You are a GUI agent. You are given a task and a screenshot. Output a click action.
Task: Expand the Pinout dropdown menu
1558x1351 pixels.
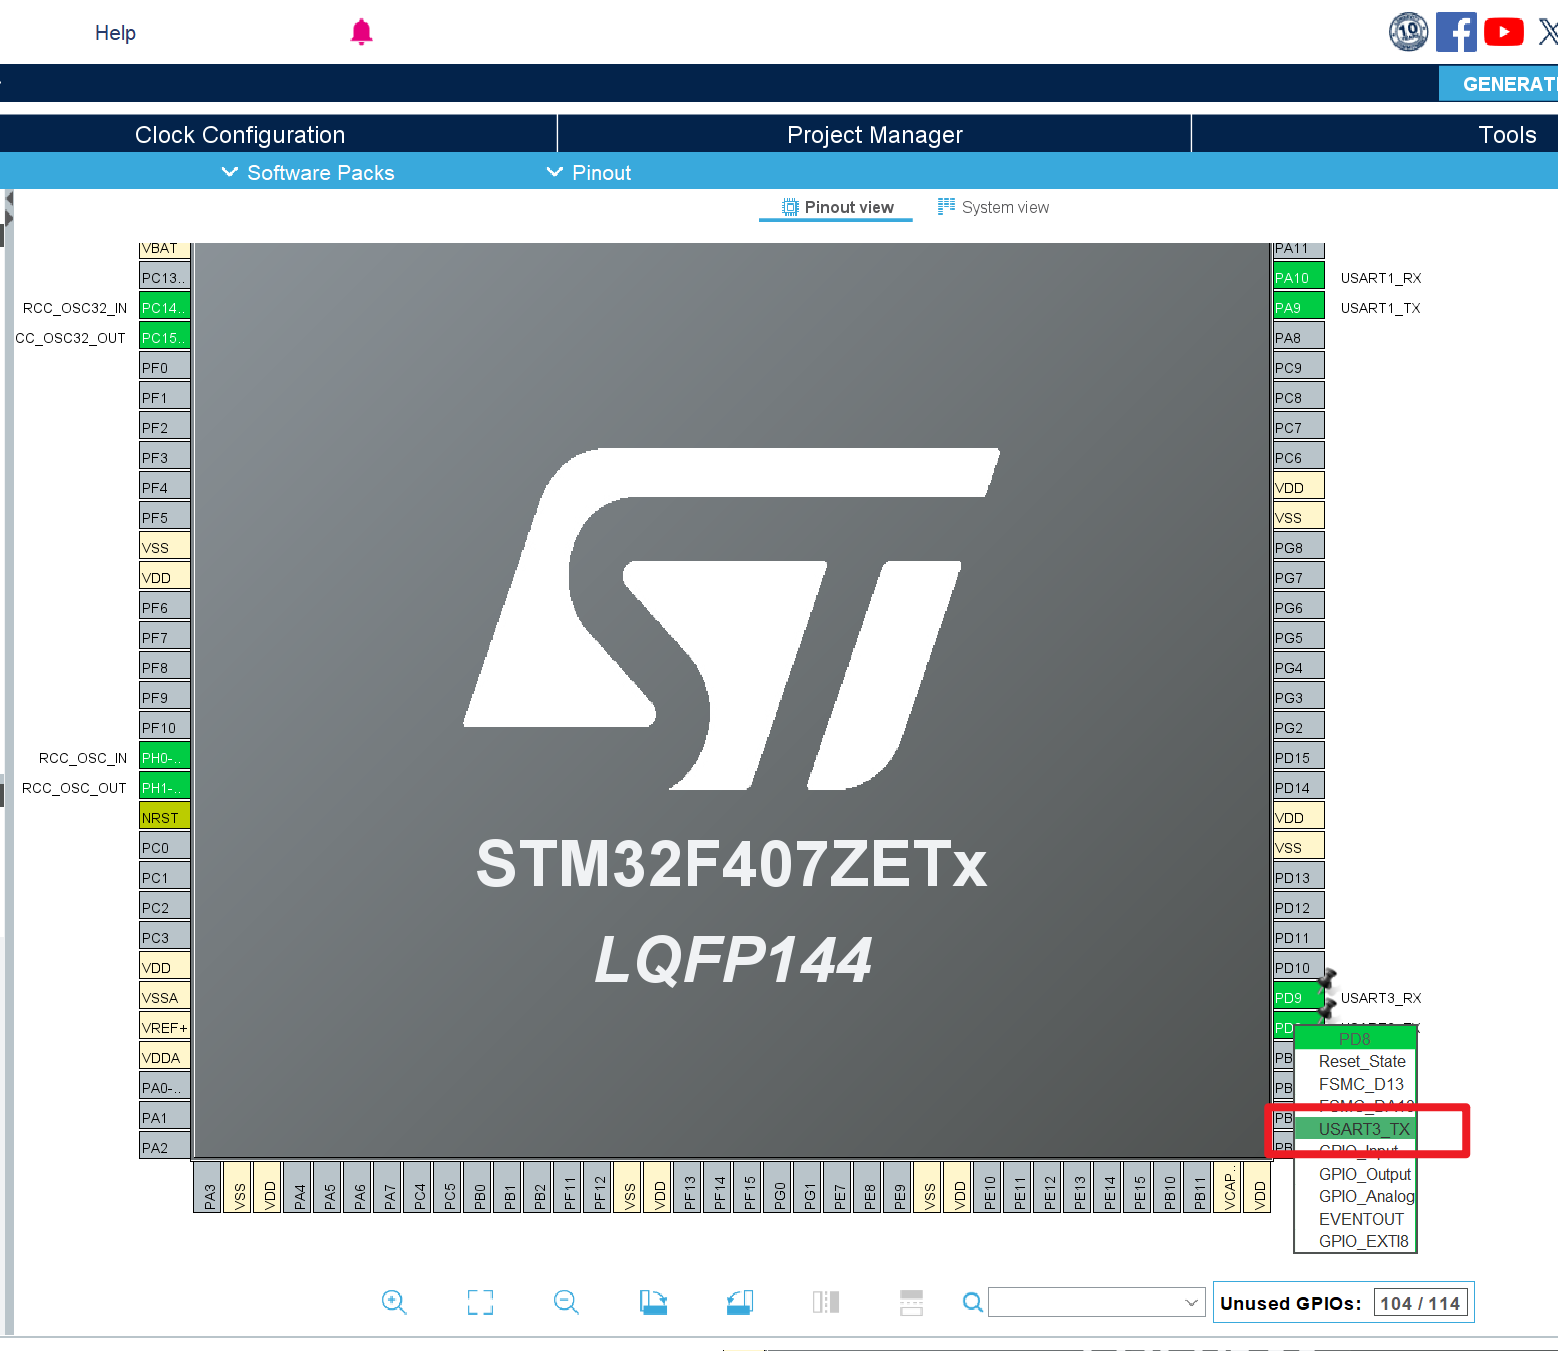pyautogui.click(x=589, y=172)
